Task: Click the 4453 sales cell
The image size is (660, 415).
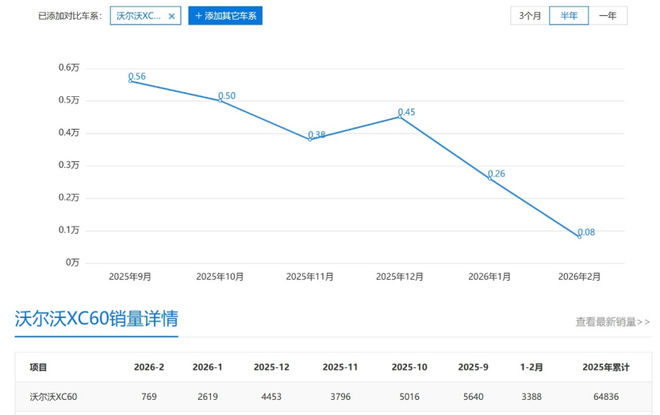Action: (x=271, y=396)
